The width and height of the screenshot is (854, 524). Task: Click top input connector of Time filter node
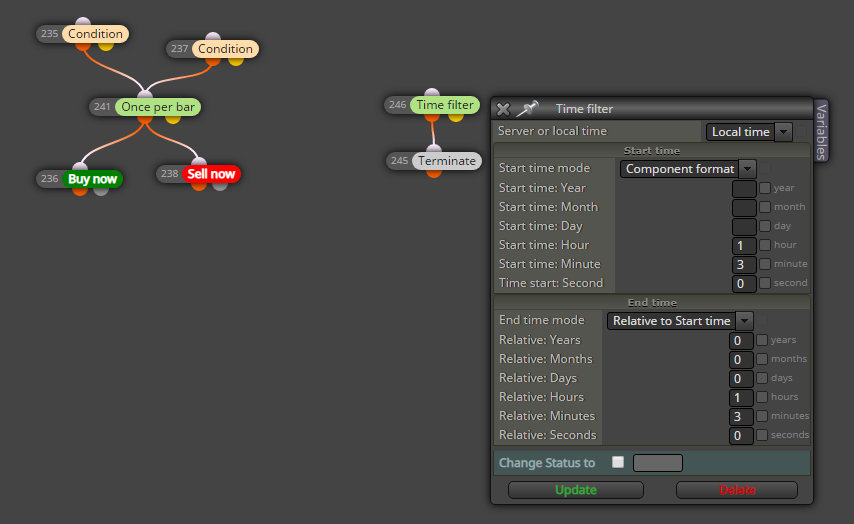(x=432, y=93)
